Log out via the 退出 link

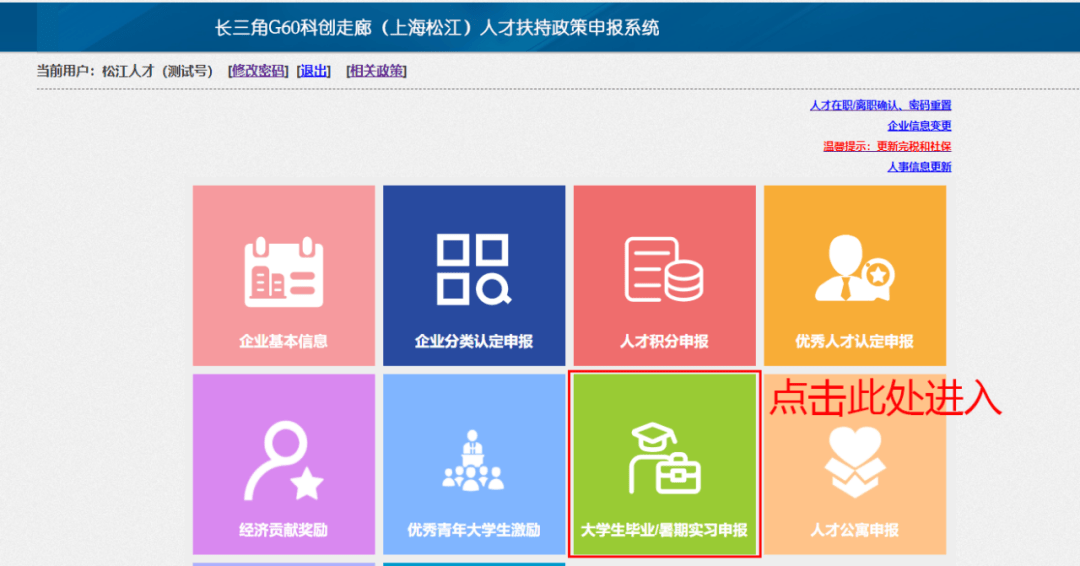tap(314, 71)
